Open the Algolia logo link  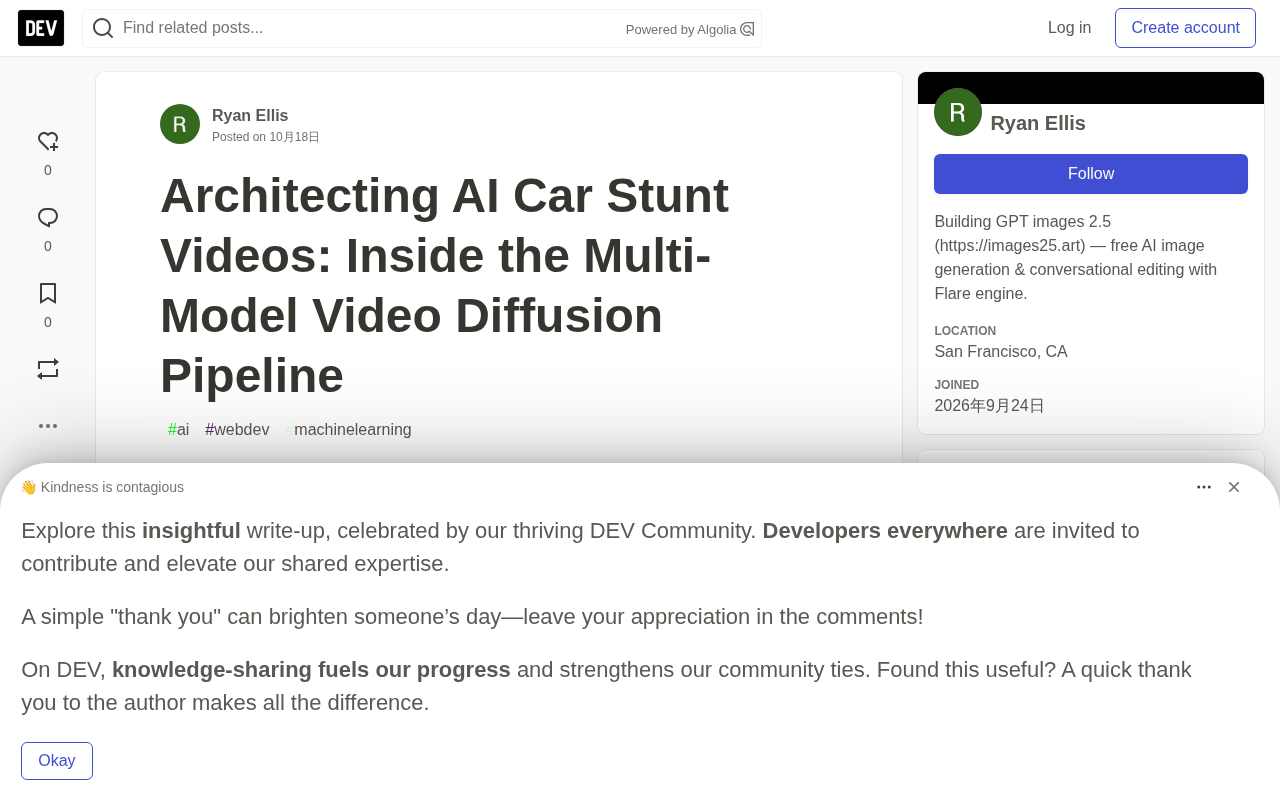(x=747, y=29)
